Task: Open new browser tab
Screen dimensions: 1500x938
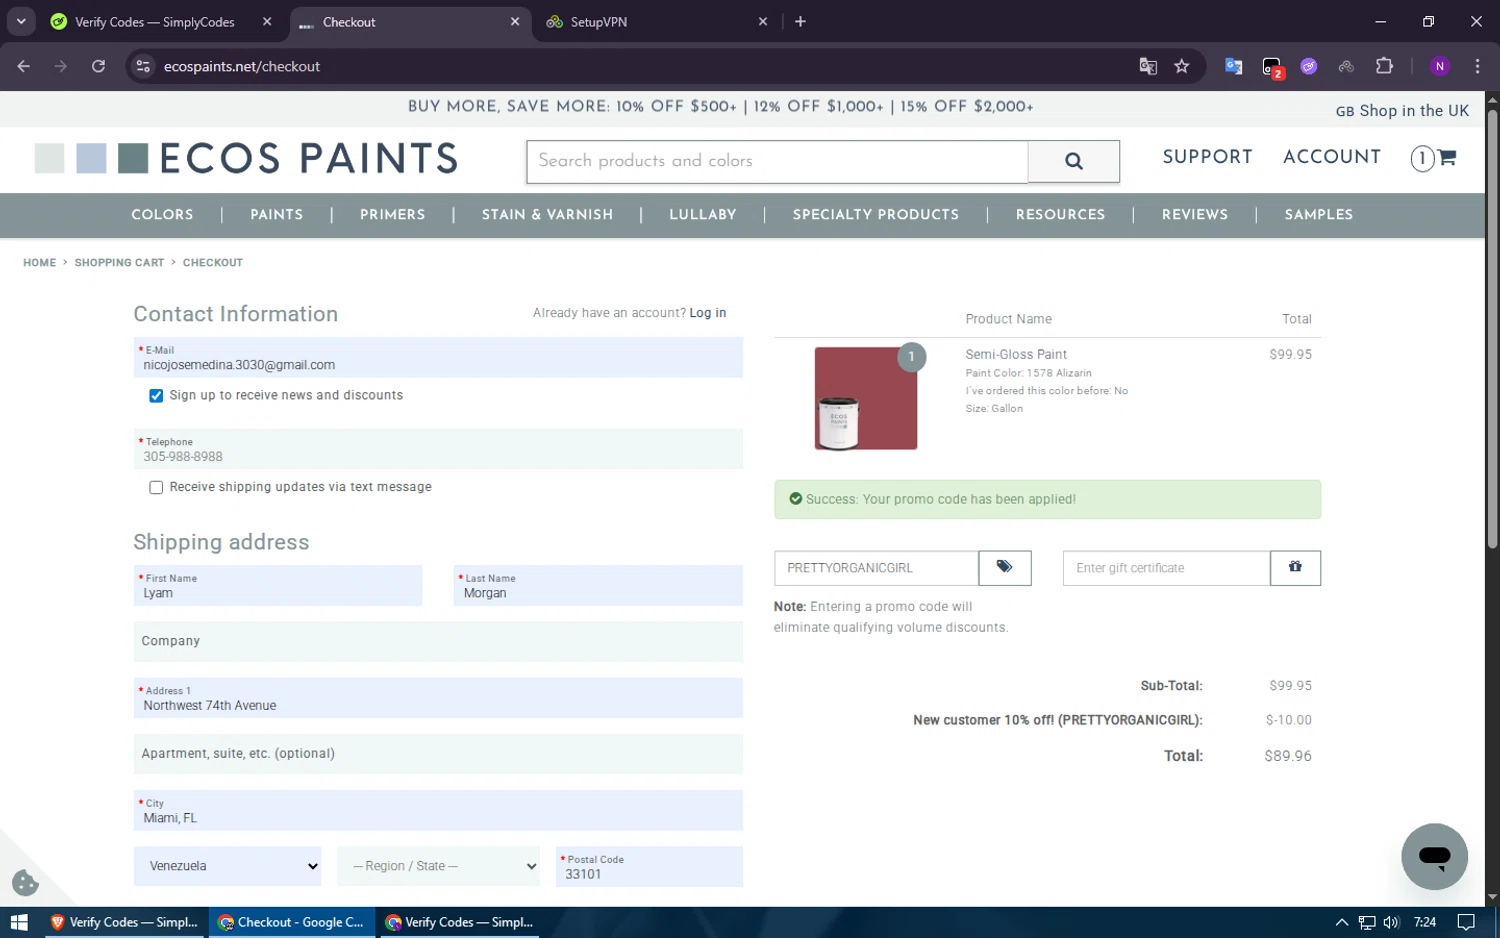Action: tap(800, 22)
